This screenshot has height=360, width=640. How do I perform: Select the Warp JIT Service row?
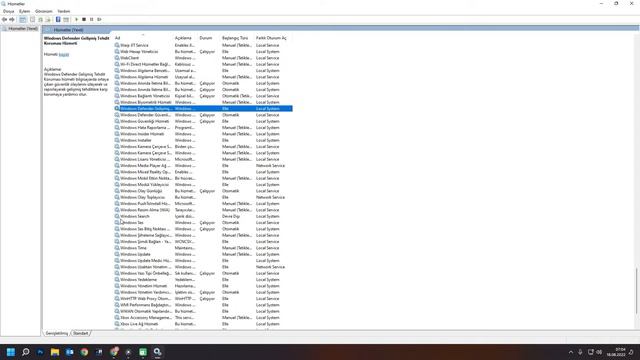(203, 45)
